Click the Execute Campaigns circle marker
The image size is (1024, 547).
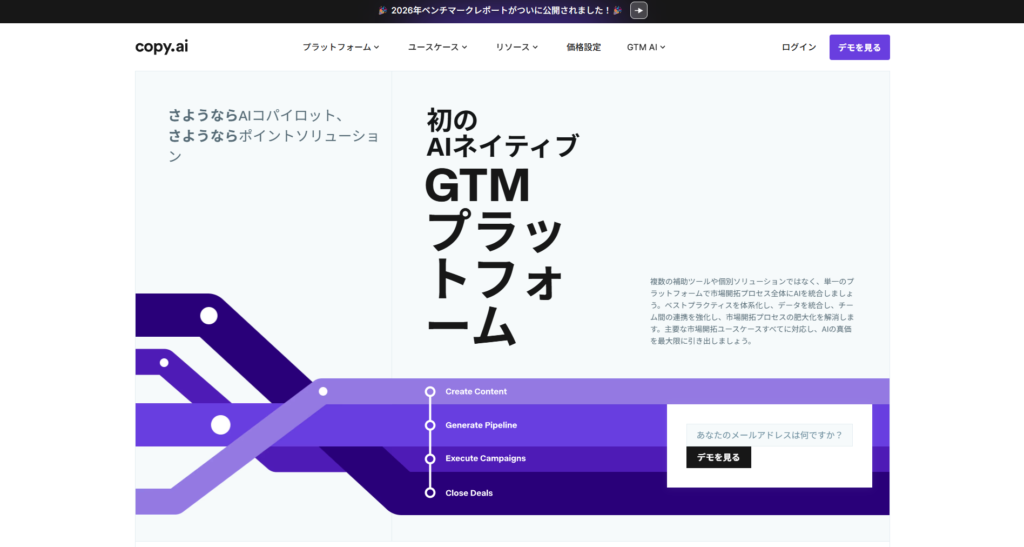coord(430,459)
